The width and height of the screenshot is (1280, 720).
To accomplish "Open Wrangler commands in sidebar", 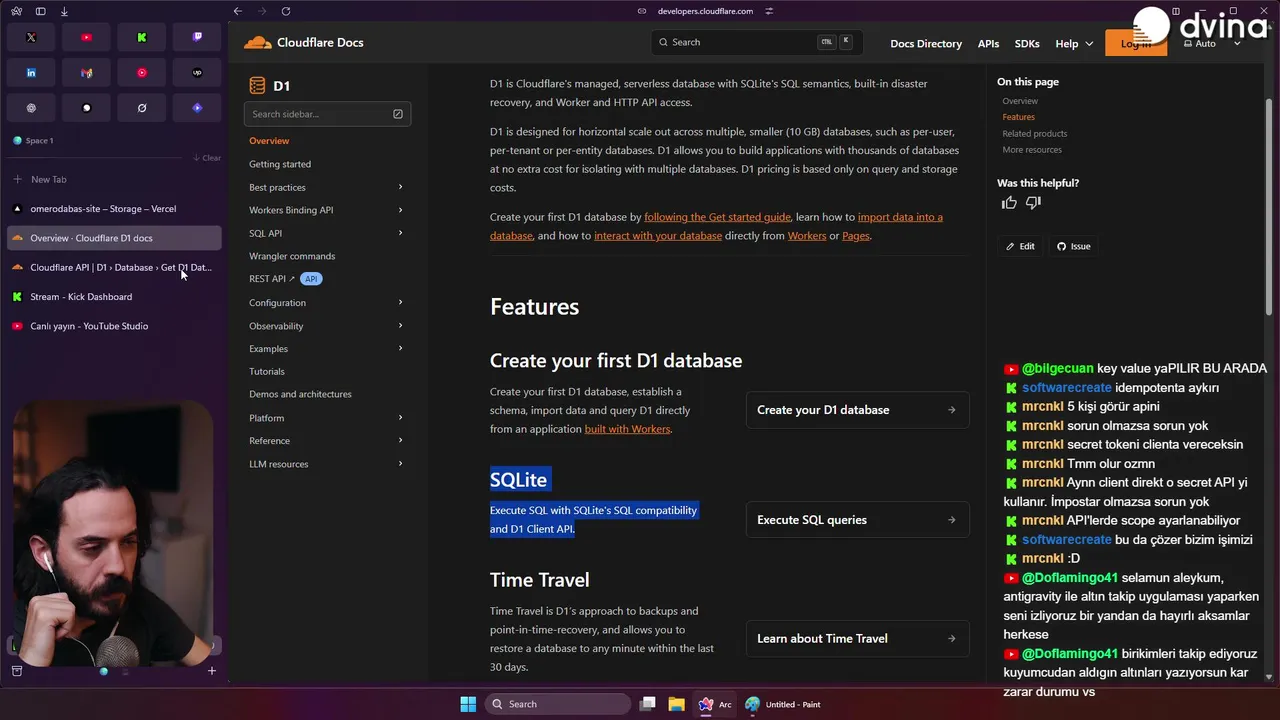I will point(292,256).
